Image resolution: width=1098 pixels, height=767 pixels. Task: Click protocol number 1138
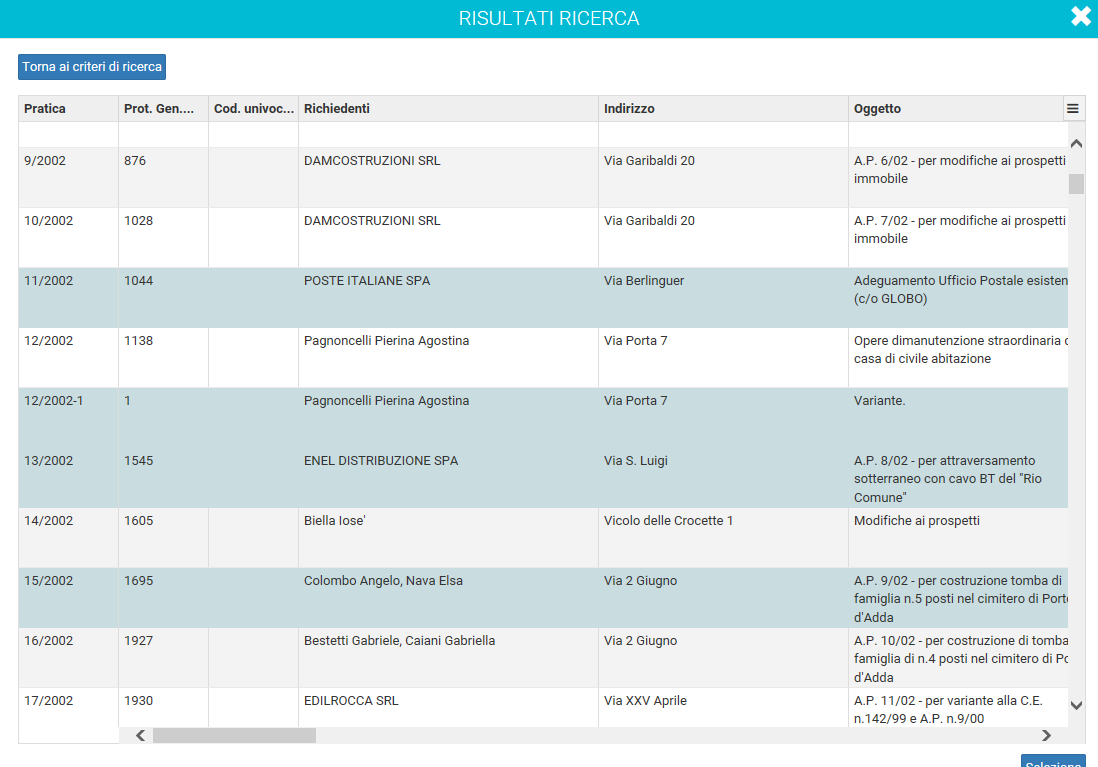(139, 341)
